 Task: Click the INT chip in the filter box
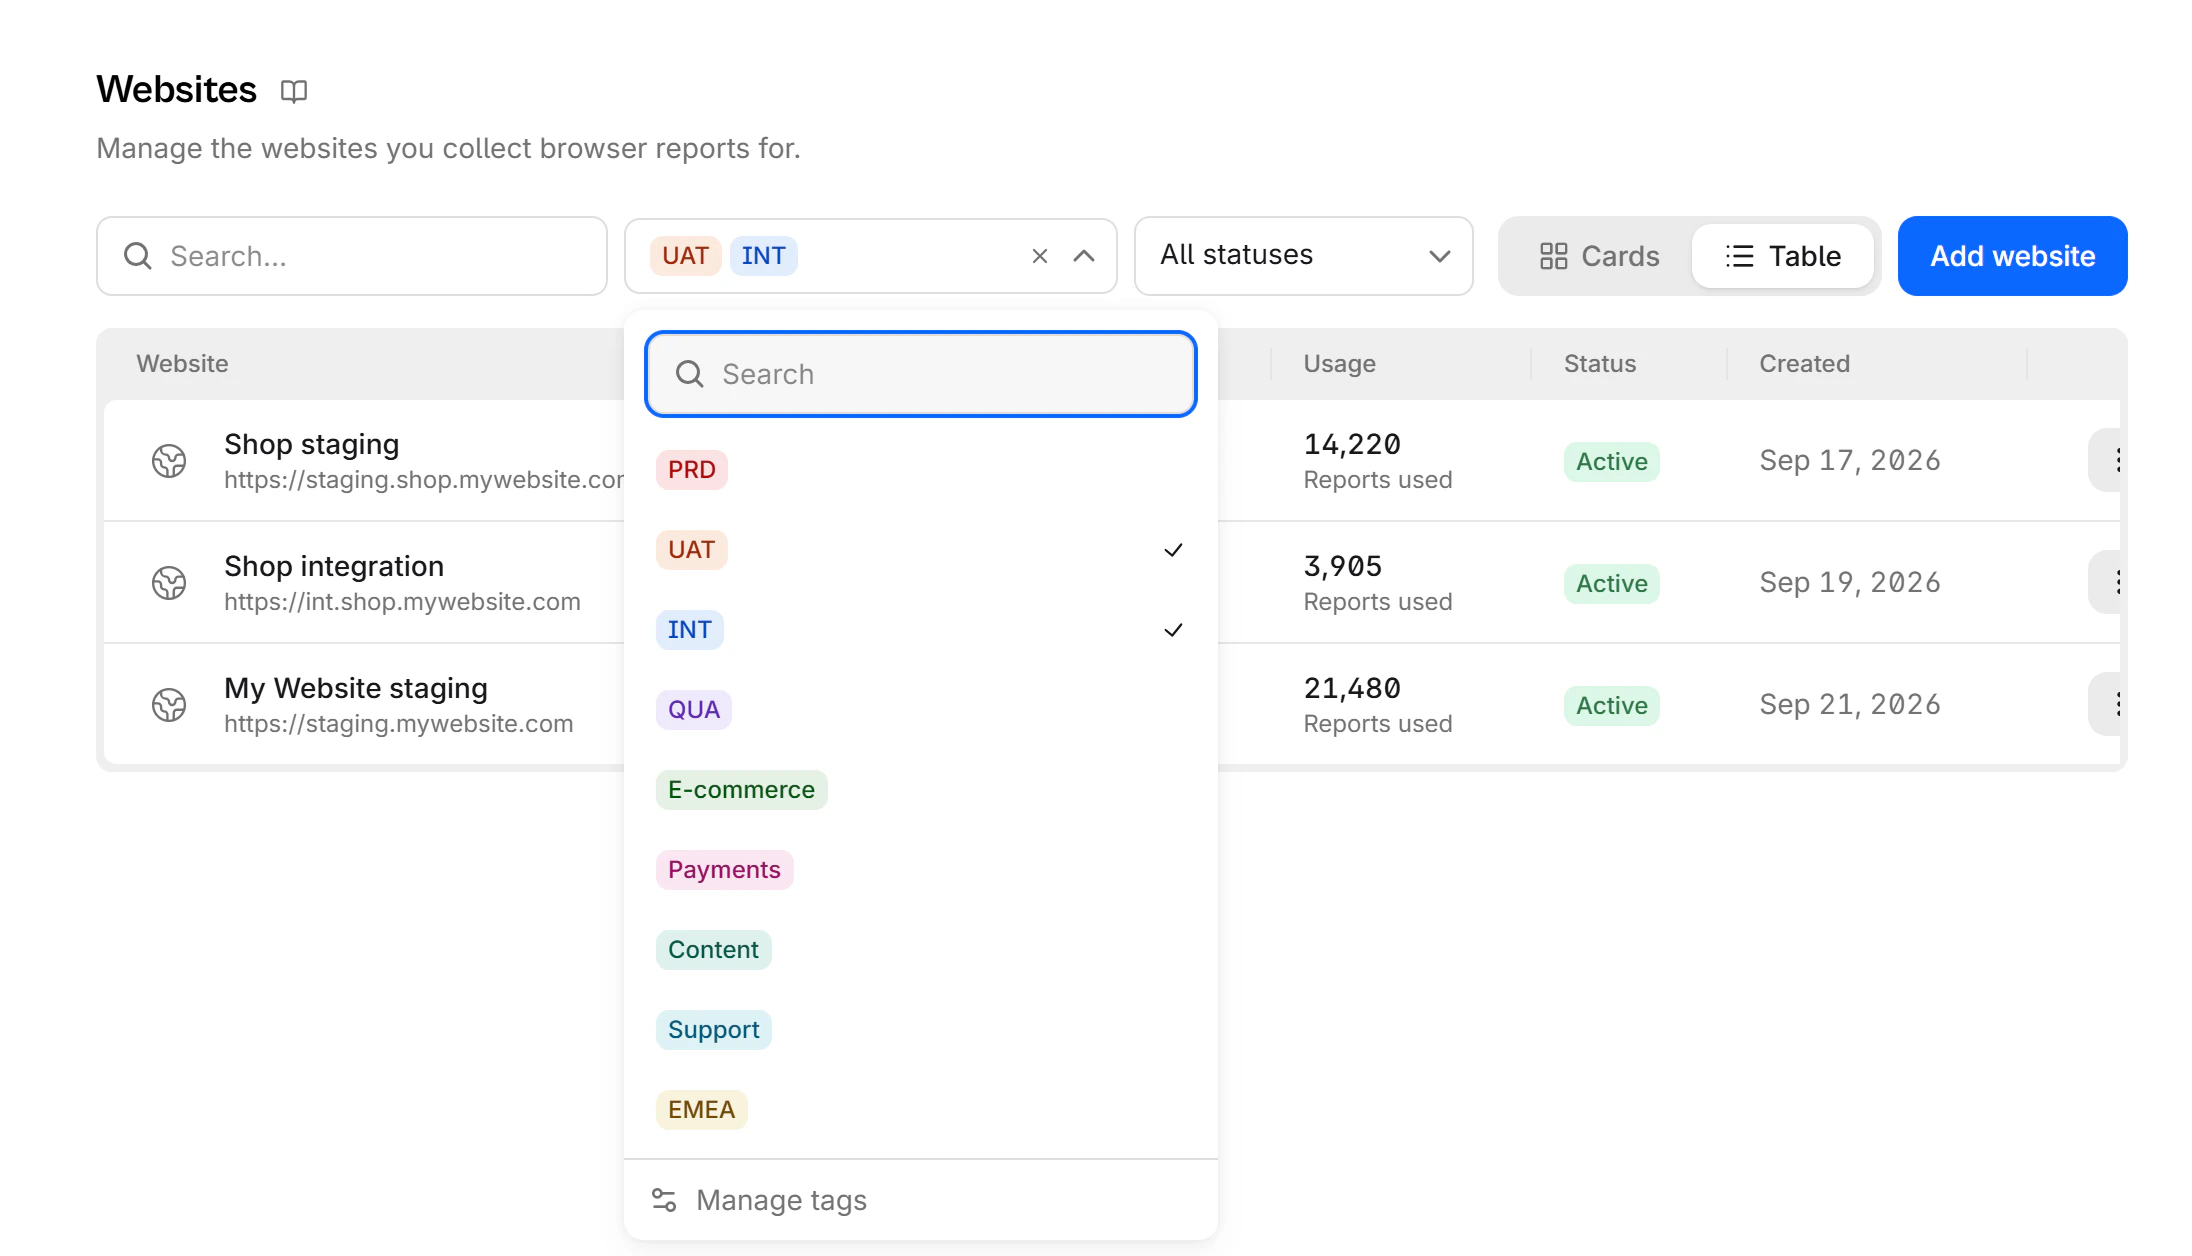764,256
